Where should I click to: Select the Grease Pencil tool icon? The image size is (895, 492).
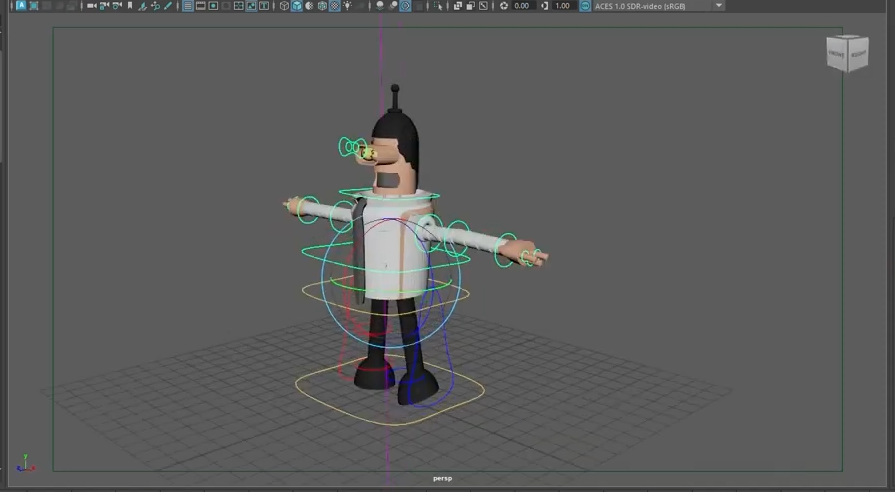click(168, 6)
